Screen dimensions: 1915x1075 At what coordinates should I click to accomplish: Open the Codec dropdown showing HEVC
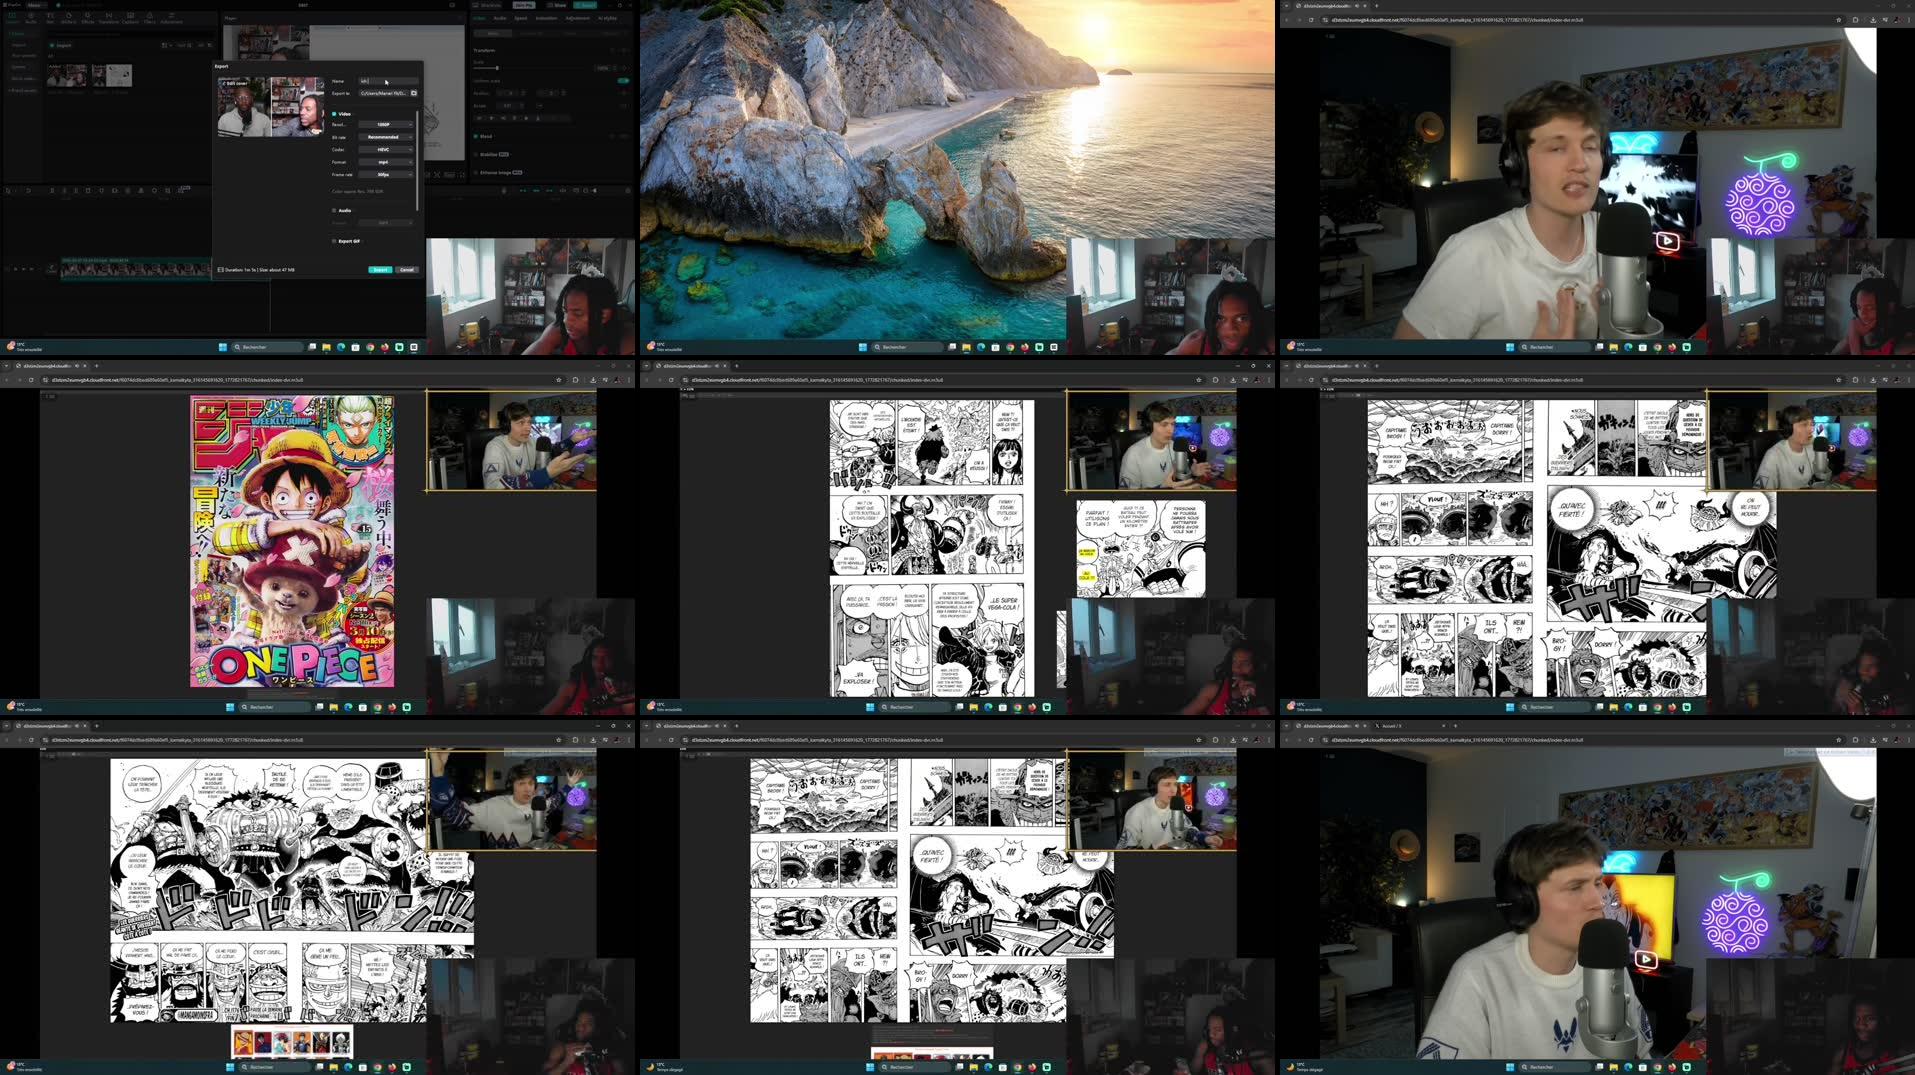[x=385, y=149]
